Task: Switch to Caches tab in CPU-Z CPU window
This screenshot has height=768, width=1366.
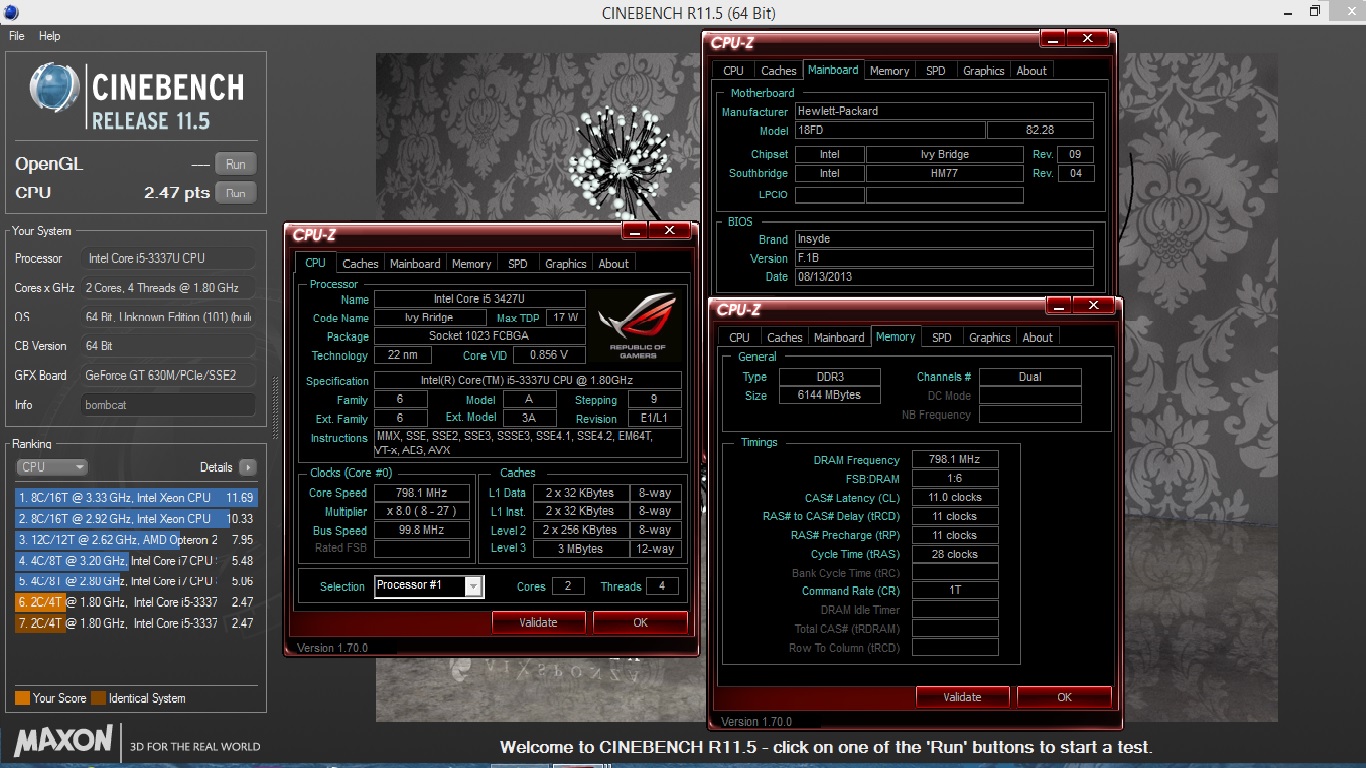Action: point(360,264)
